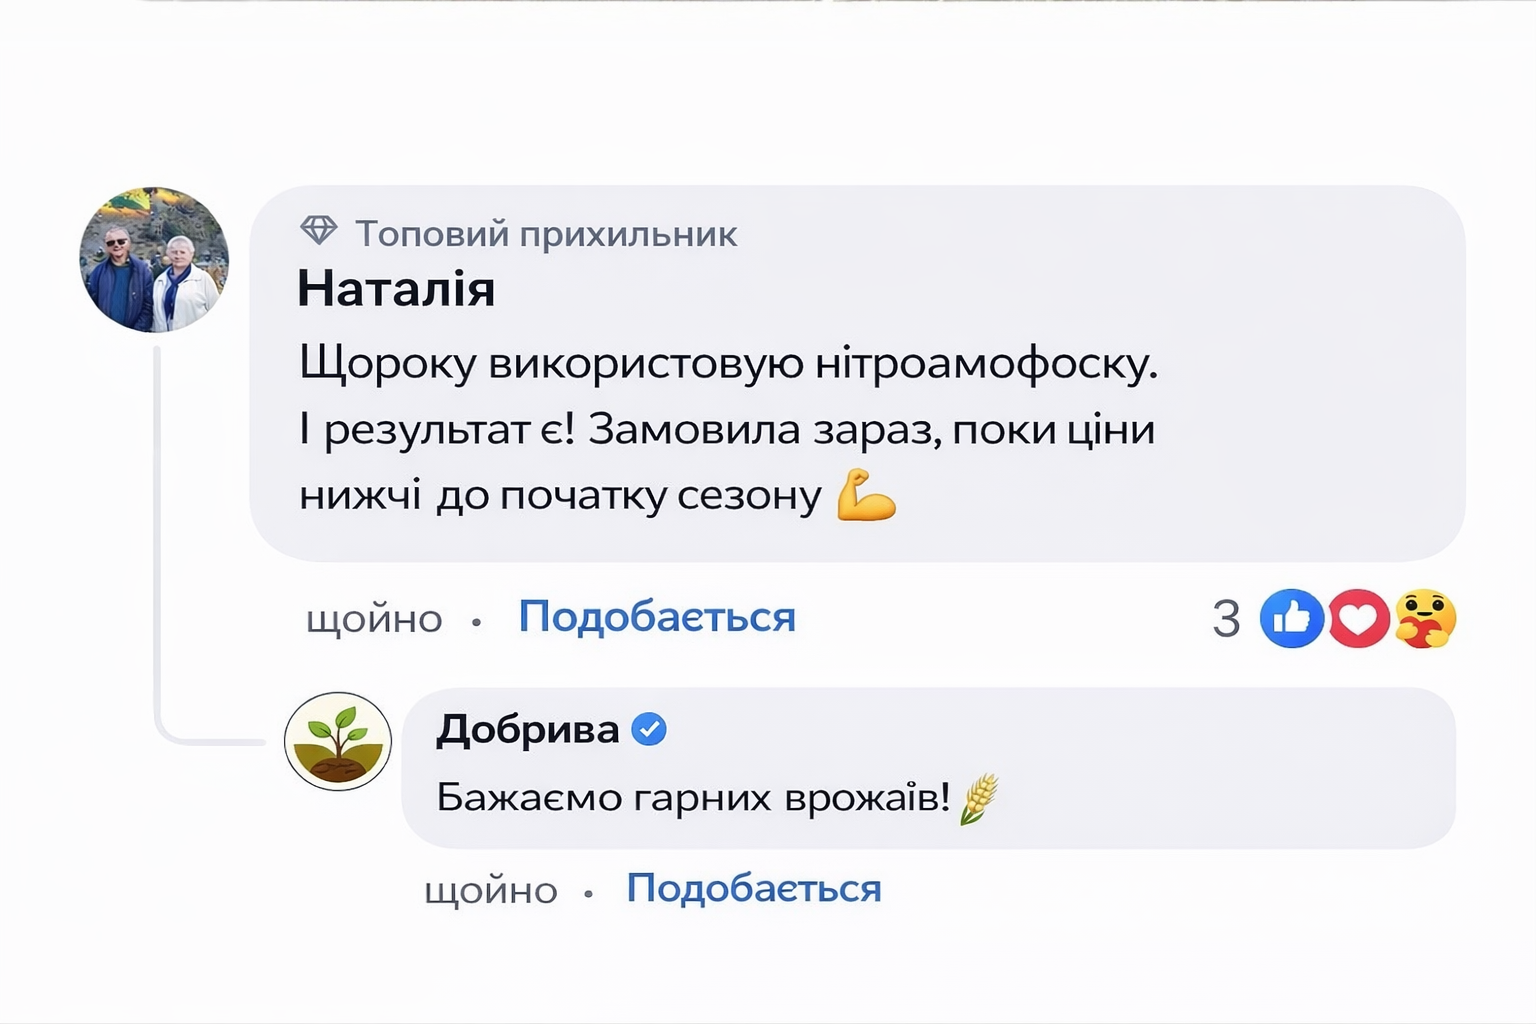Image resolution: width=1536 pixels, height=1024 pixels.
Task: Open the reactions count showing 3
Action: [1226, 619]
